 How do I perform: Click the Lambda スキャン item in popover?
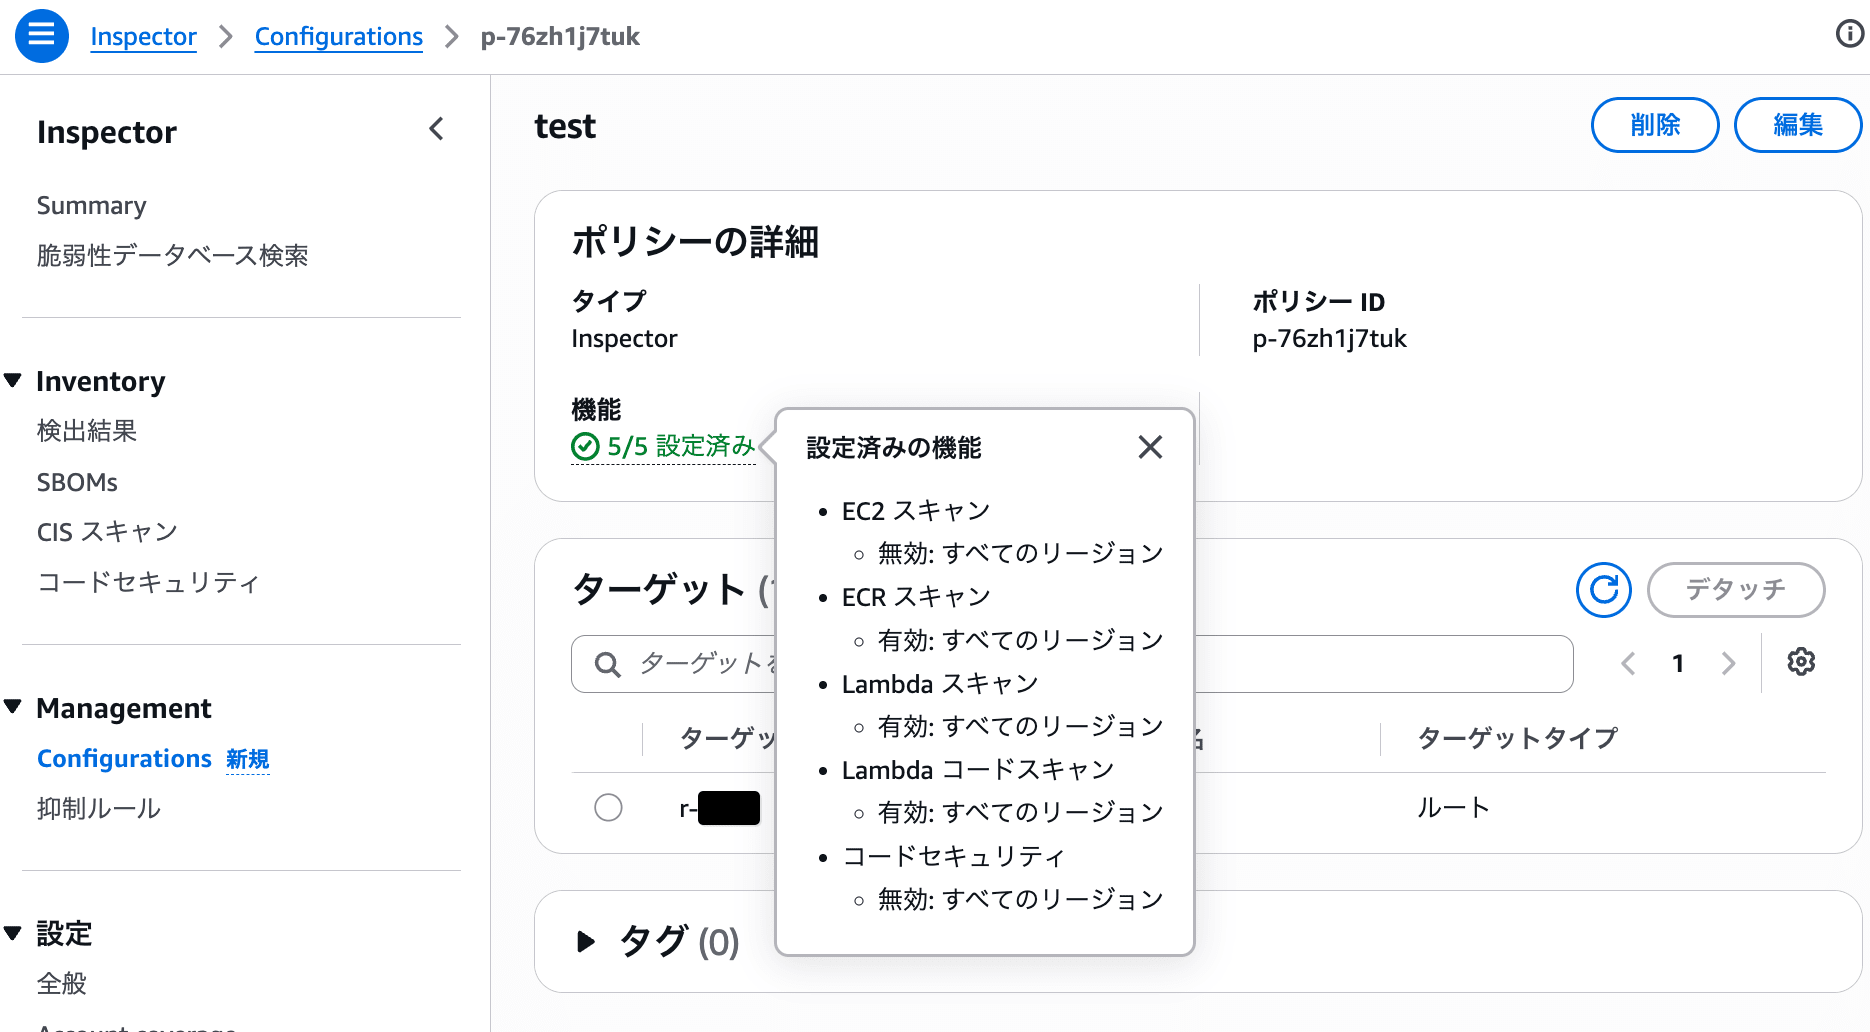click(940, 684)
